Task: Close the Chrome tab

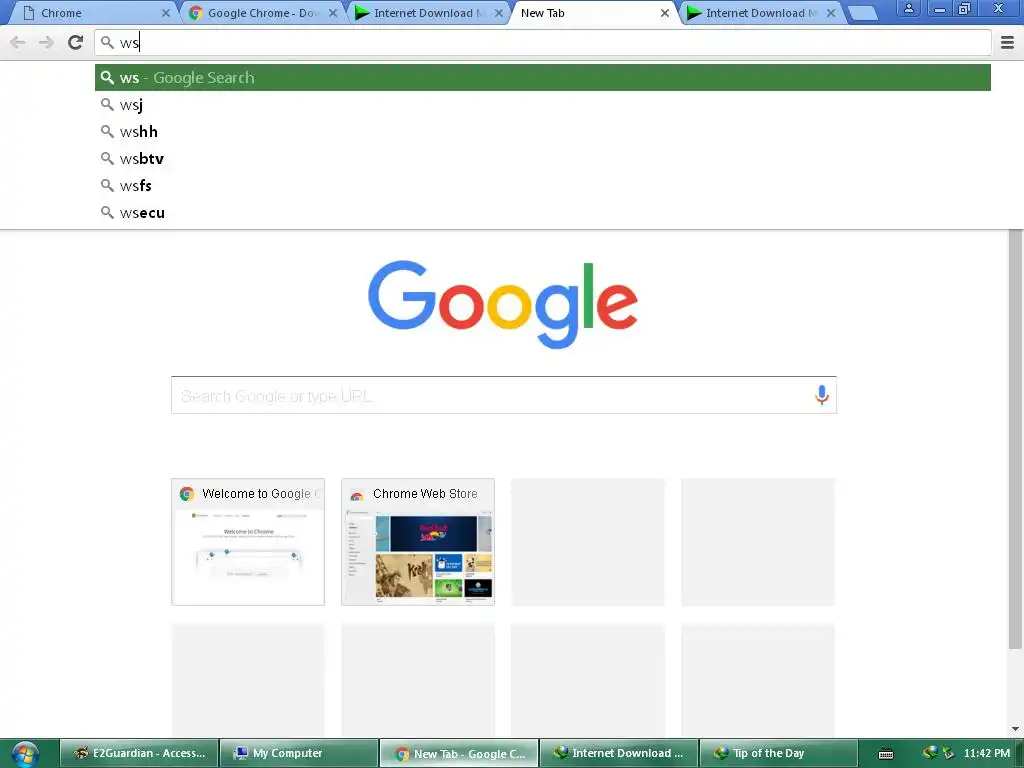Action: (166, 13)
